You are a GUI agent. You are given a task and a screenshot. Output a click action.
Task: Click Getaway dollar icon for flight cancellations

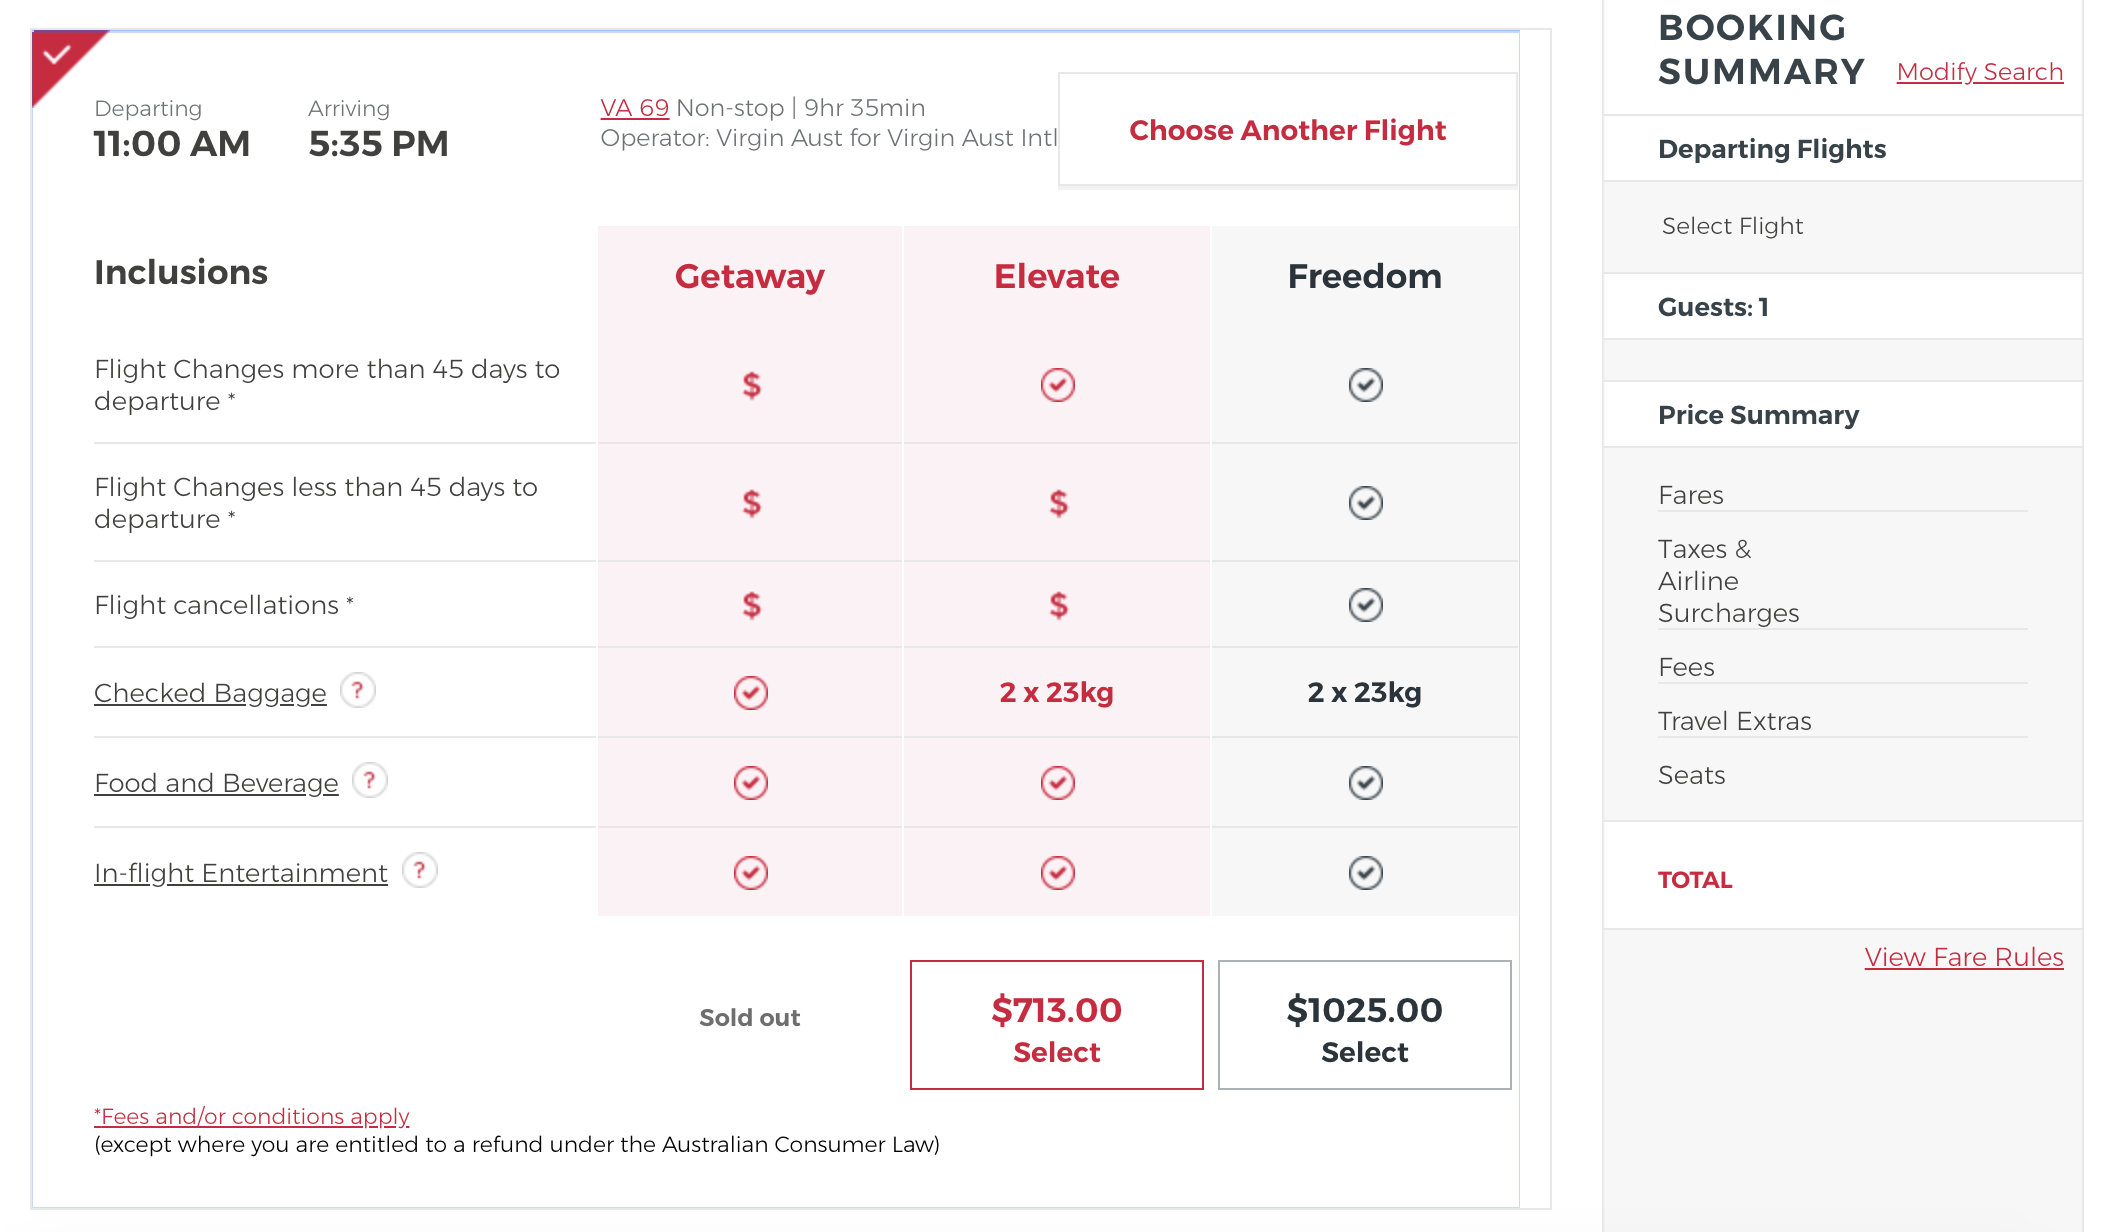pyautogui.click(x=751, y=605)
